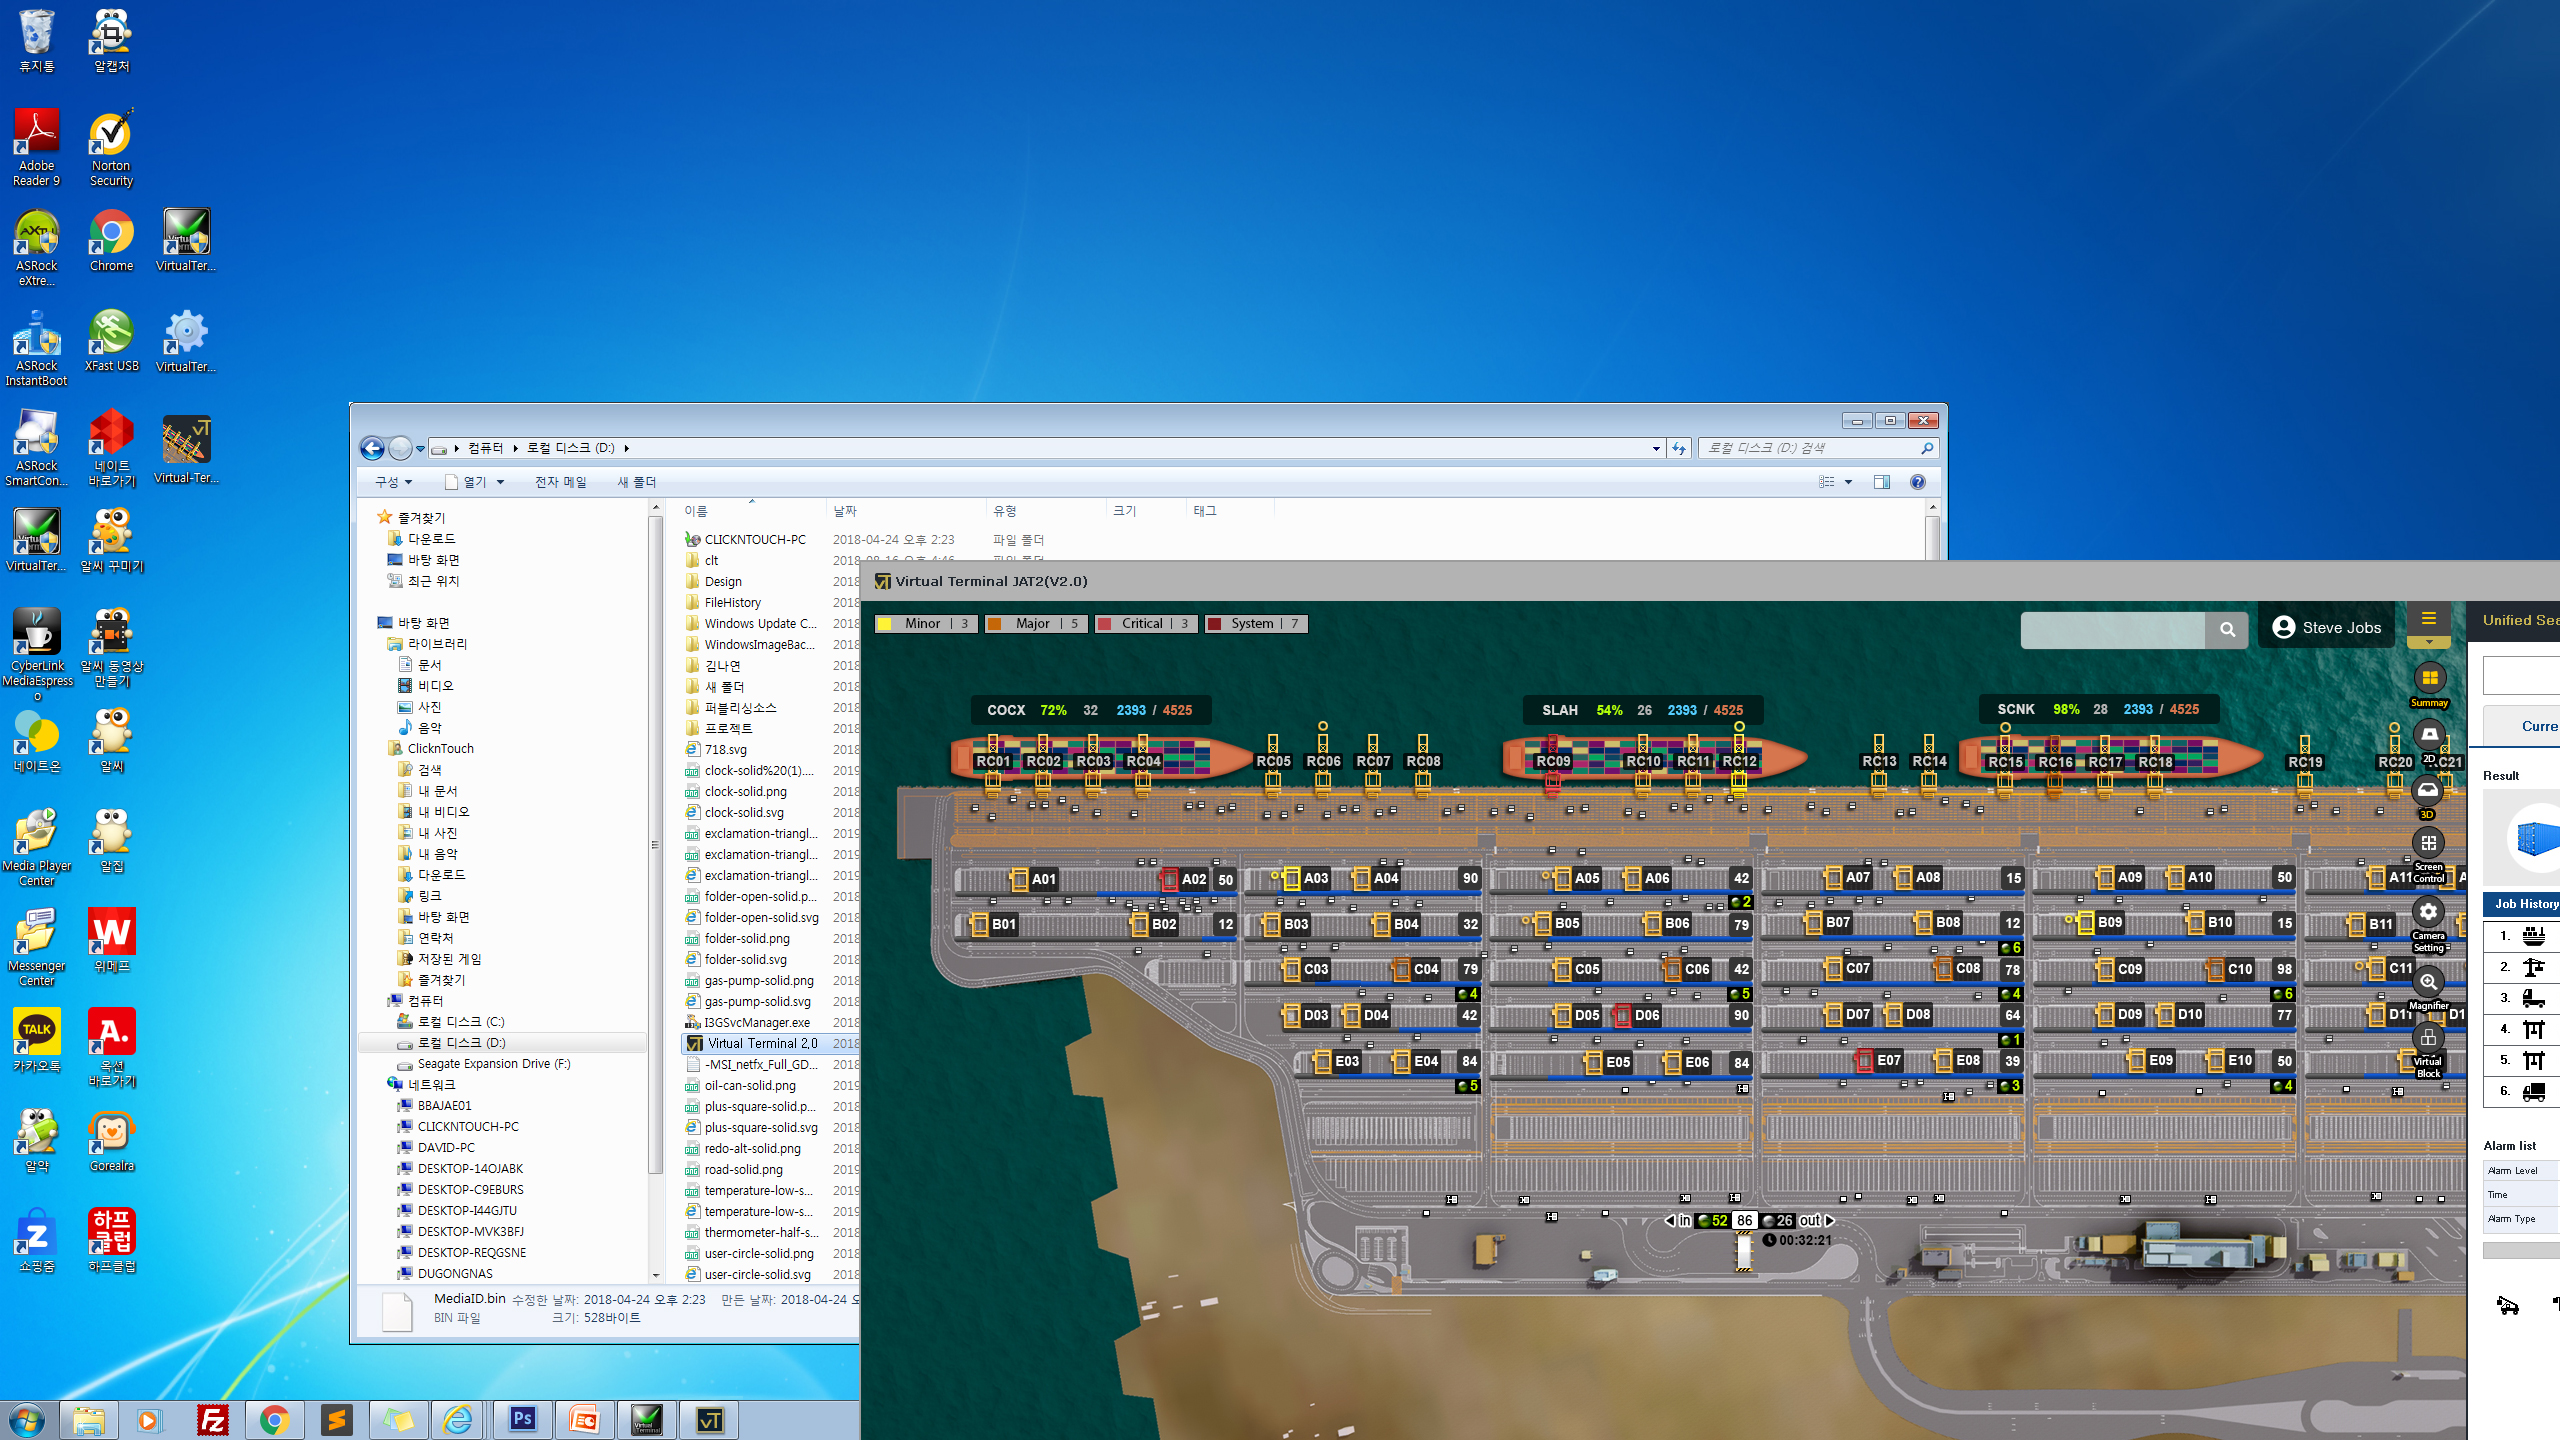
Task: Click the search magnifier button
Action: coord(2227,629)
